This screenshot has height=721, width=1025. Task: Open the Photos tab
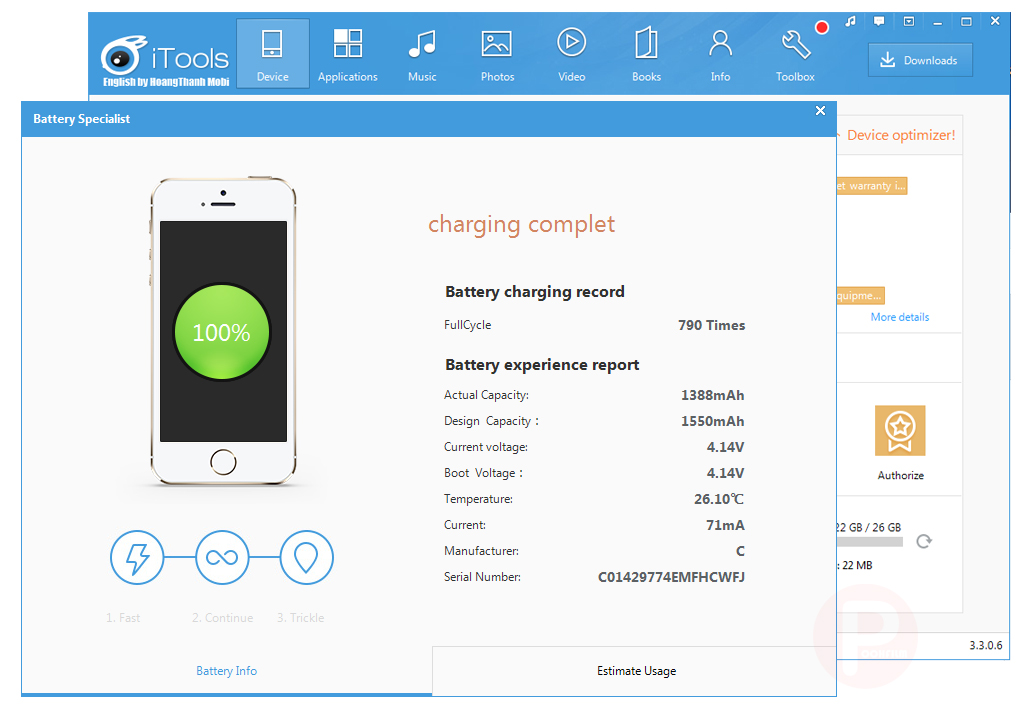[497, 54]
